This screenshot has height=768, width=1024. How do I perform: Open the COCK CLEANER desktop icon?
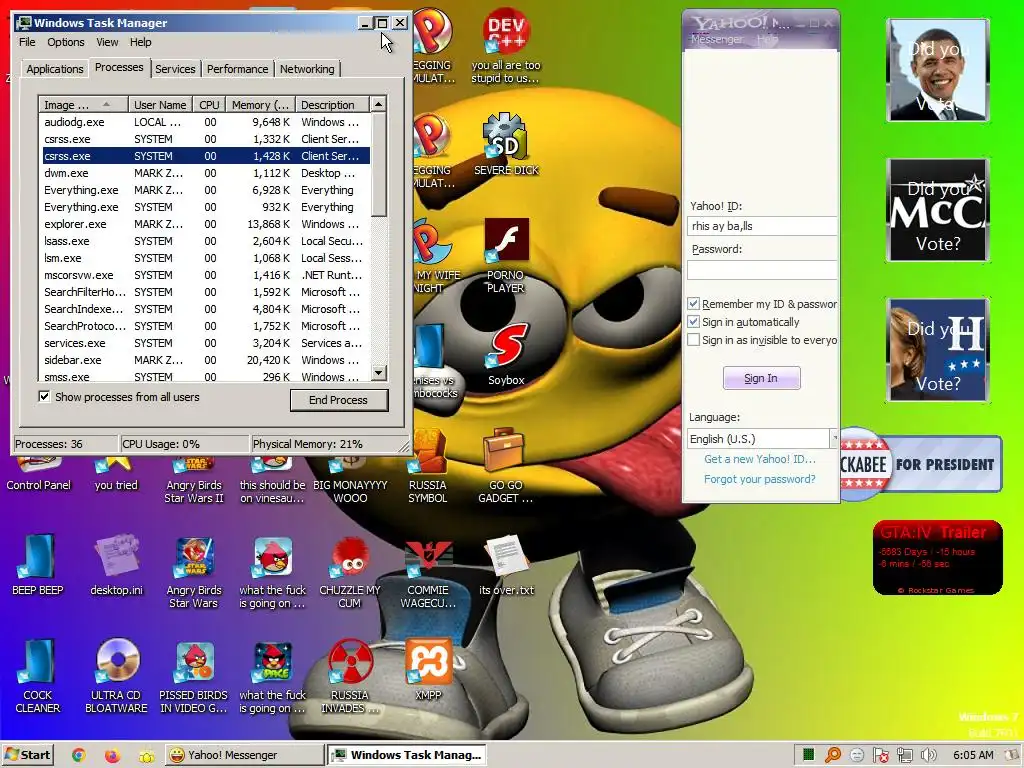(x=37, y=676)
